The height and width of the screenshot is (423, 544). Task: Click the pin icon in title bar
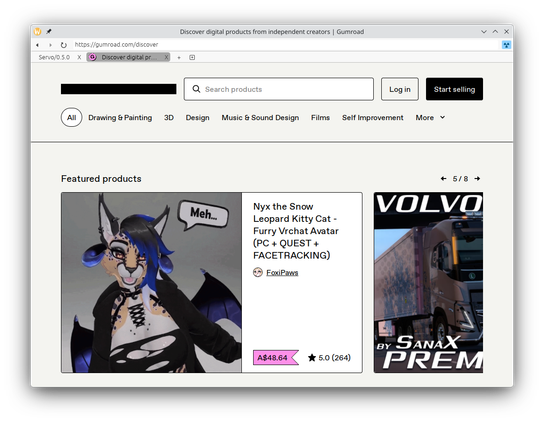pos(49,32)
